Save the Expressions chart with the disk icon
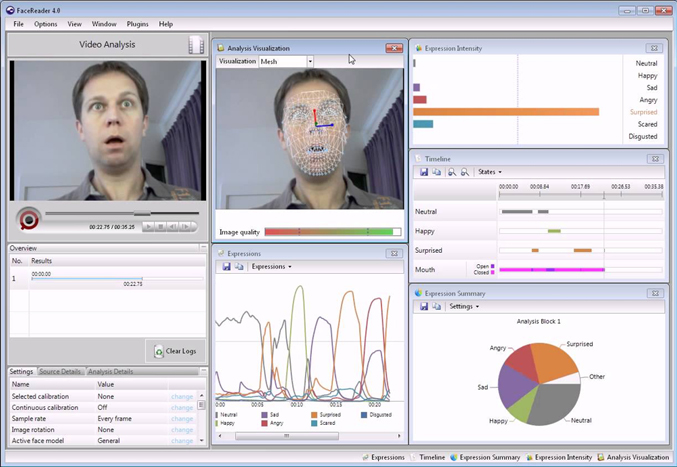The width and height of the screenshot is (677, 467). [227, 267]
